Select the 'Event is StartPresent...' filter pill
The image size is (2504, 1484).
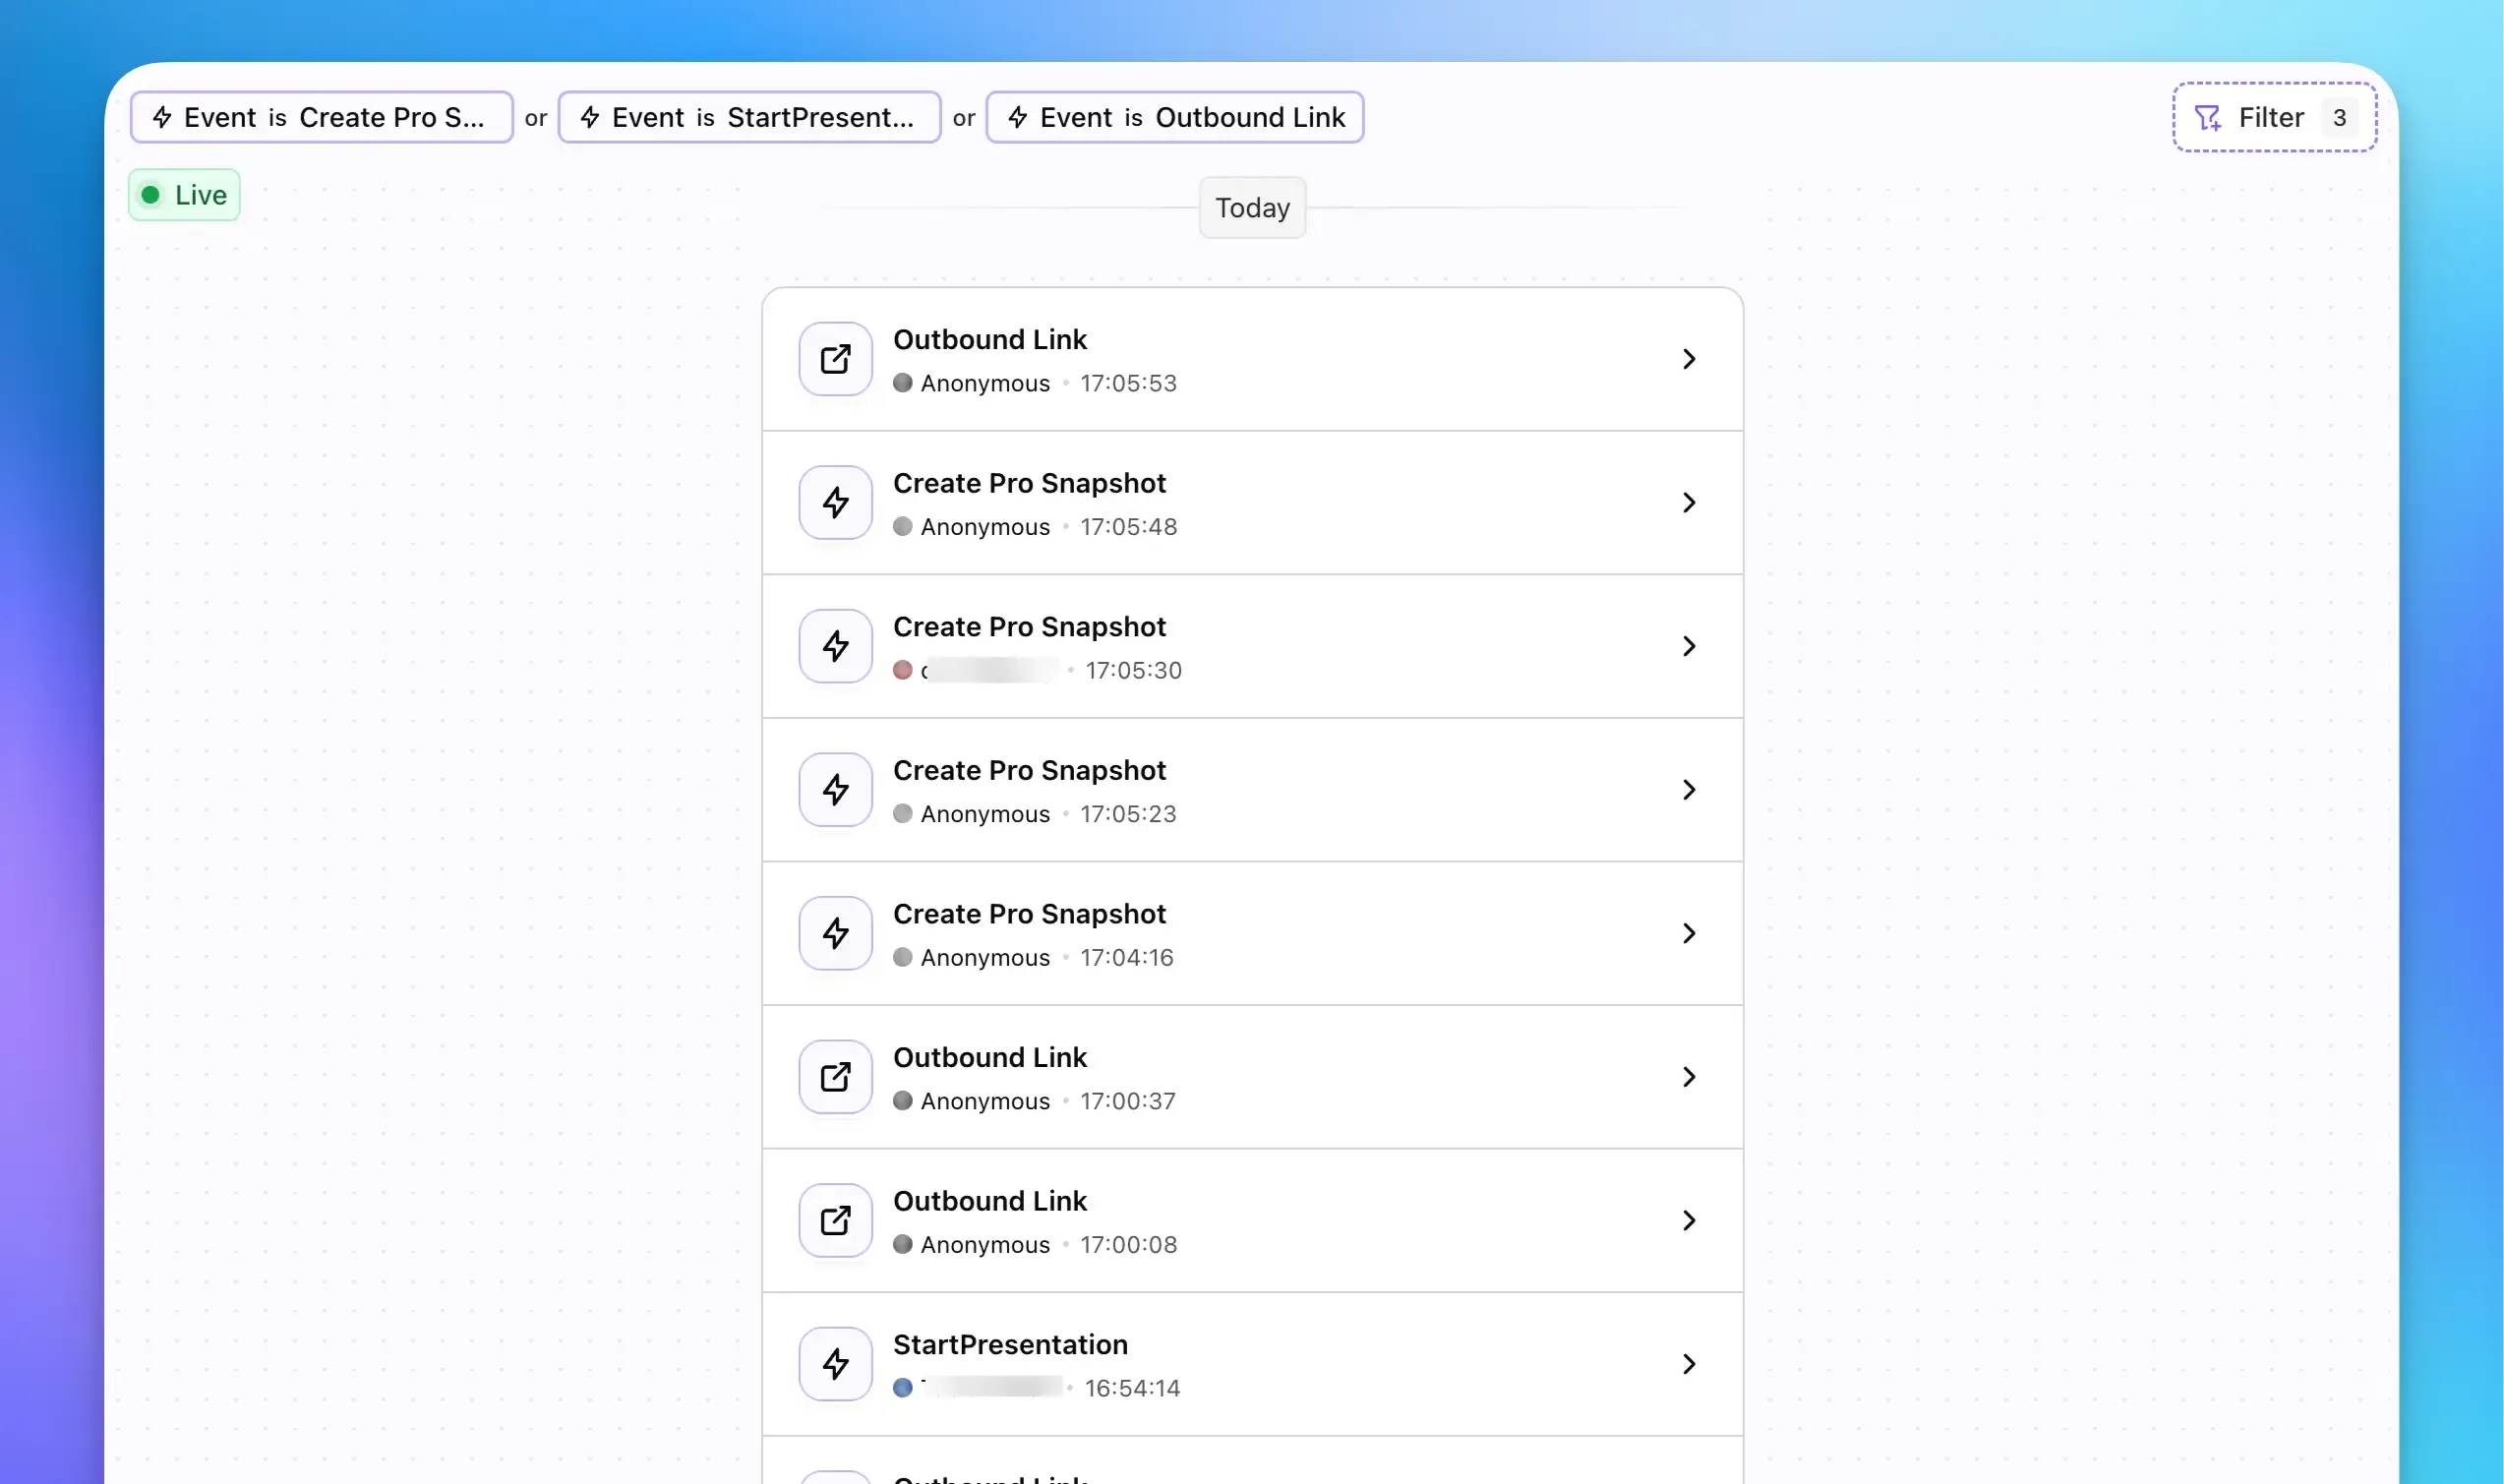[748, 117]
